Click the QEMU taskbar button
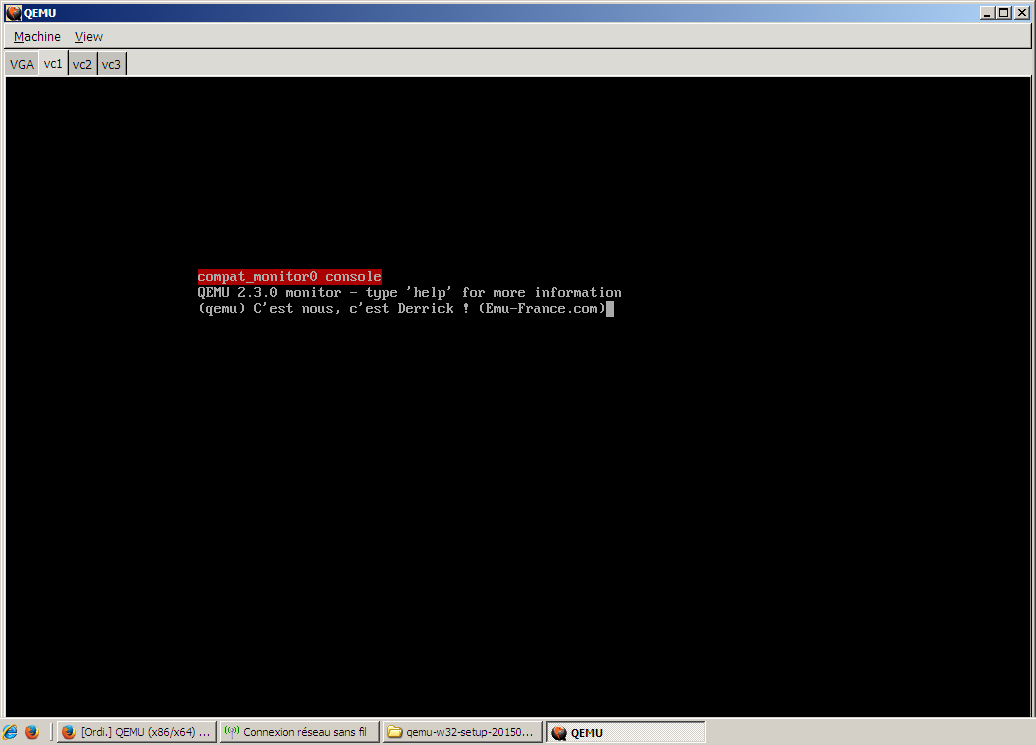The width and height of the screenshot is (1036, 745). point(626,732)
